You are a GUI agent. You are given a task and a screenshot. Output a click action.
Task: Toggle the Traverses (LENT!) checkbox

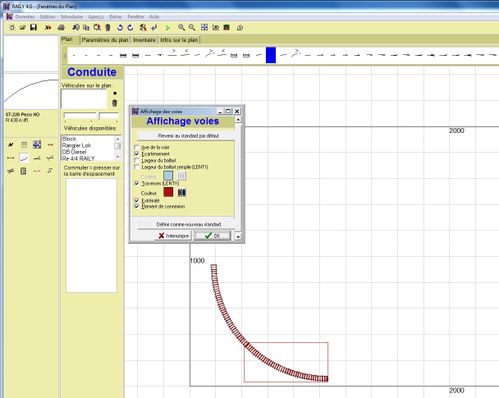coord(137,183)
